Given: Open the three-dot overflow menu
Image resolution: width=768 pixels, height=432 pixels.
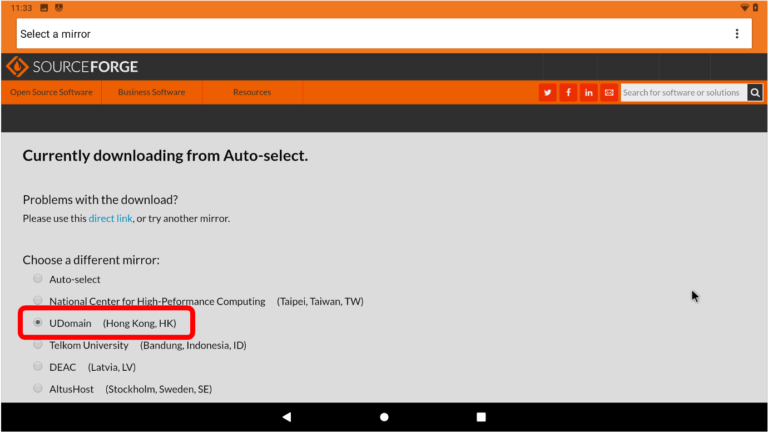Looking at the screenshot, I should point(737,34).
